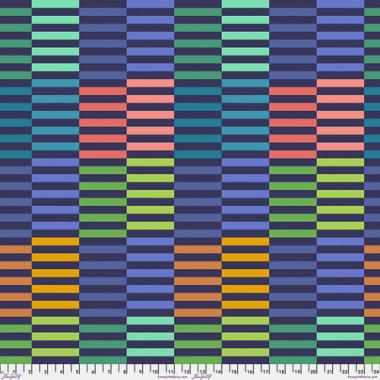Click the ruler mark labeled 14
The height and width of the screenshot is (380, 380).
218,372
